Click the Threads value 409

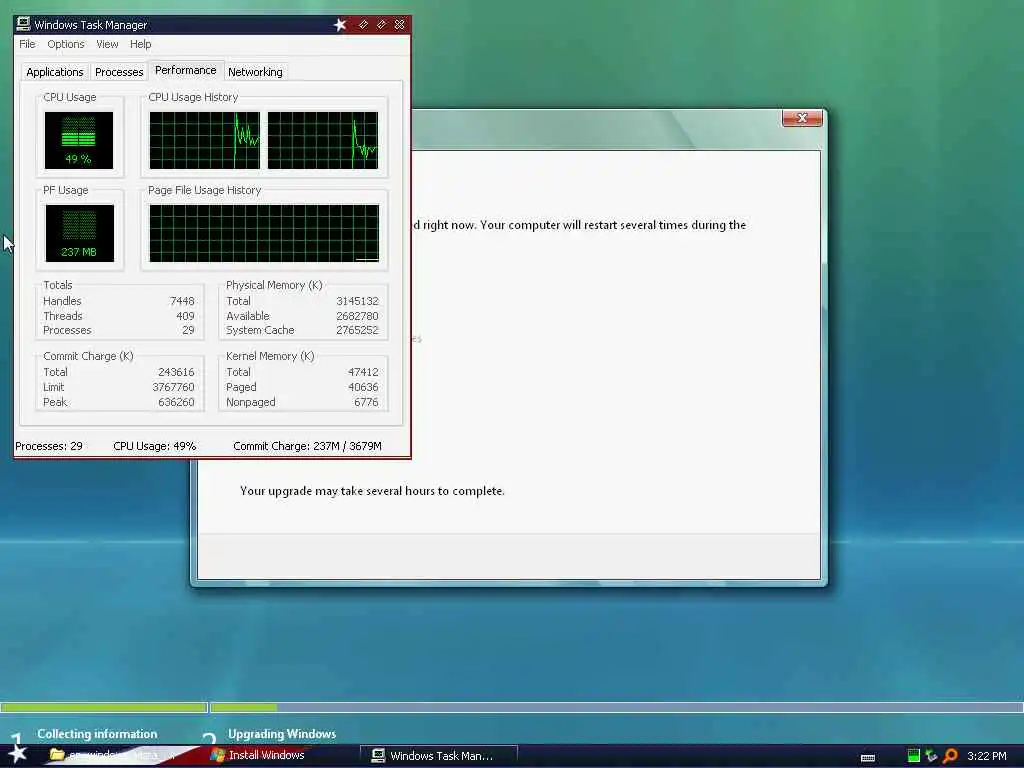[185, 316]
